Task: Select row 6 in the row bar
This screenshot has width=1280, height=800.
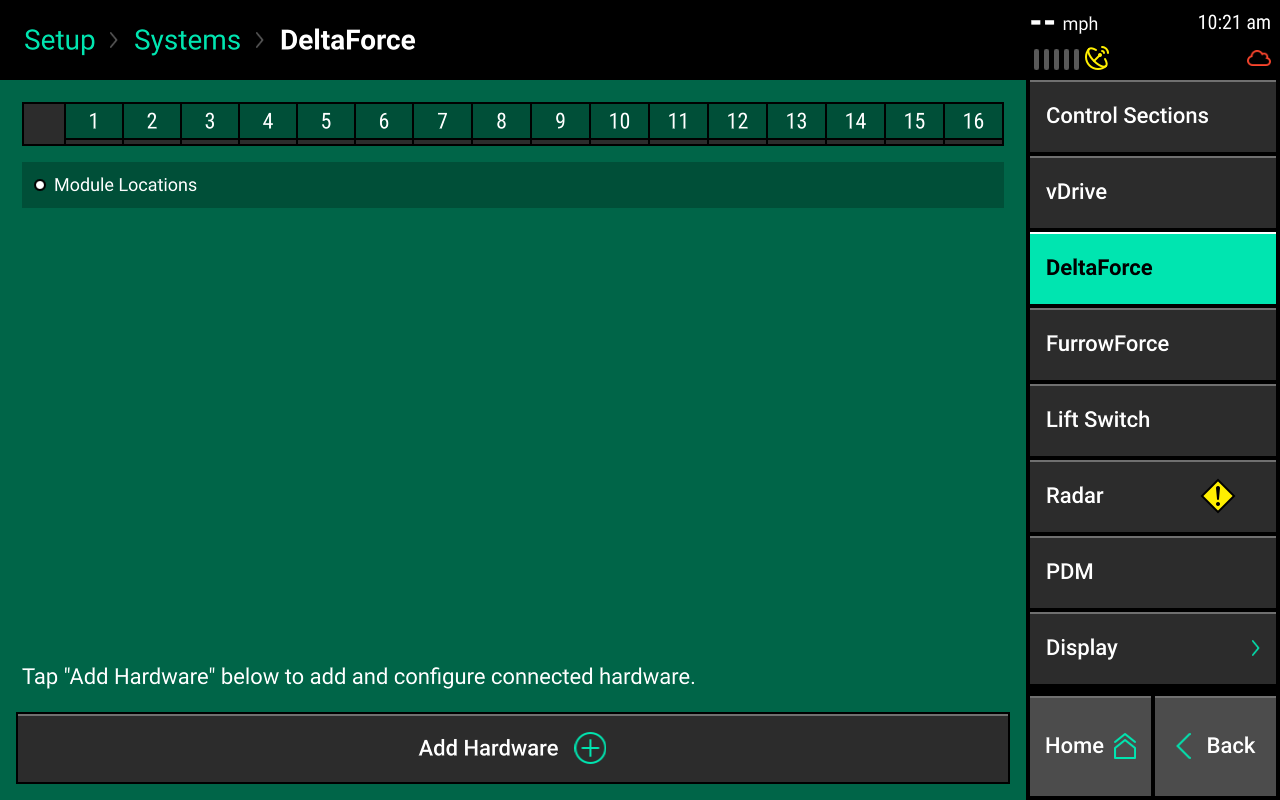Action: (384, 122)
